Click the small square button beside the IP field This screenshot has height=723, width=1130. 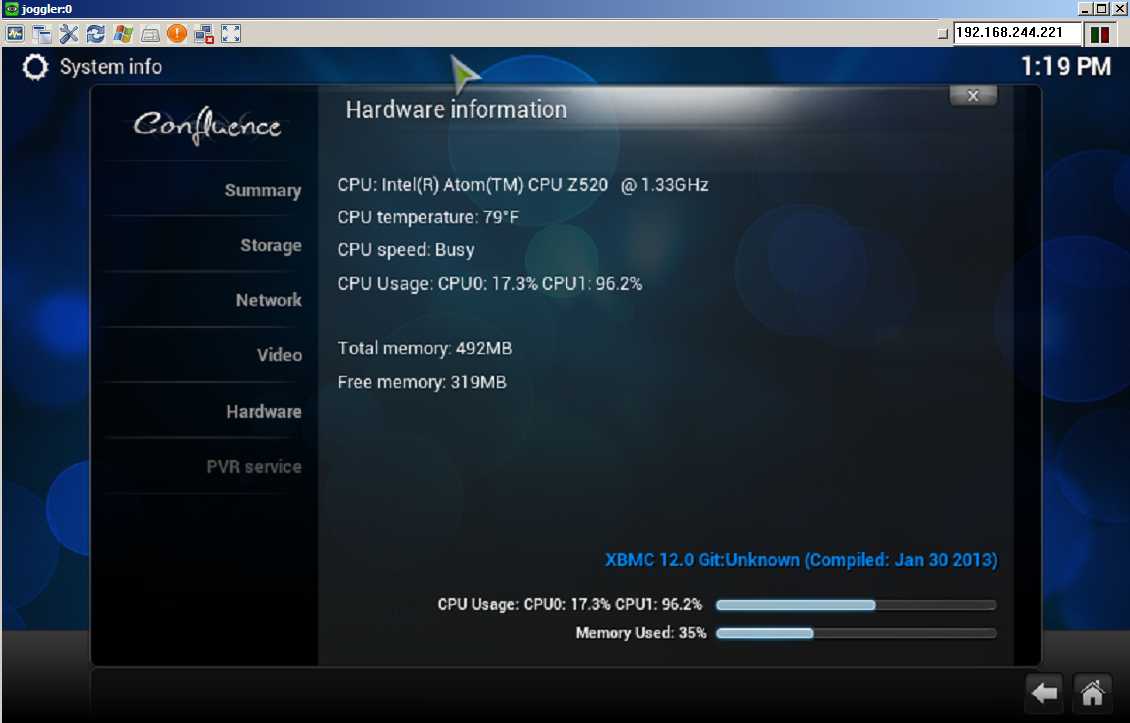tap(943, 33)
